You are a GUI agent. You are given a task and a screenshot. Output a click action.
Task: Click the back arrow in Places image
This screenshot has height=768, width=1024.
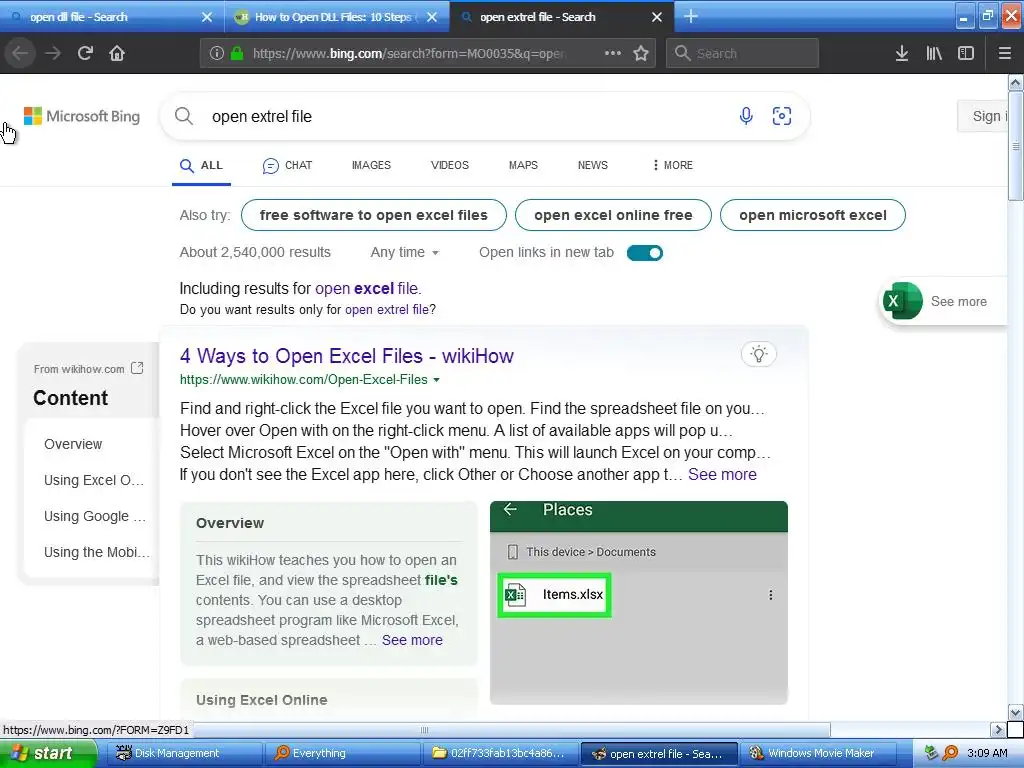pos(511,509)
